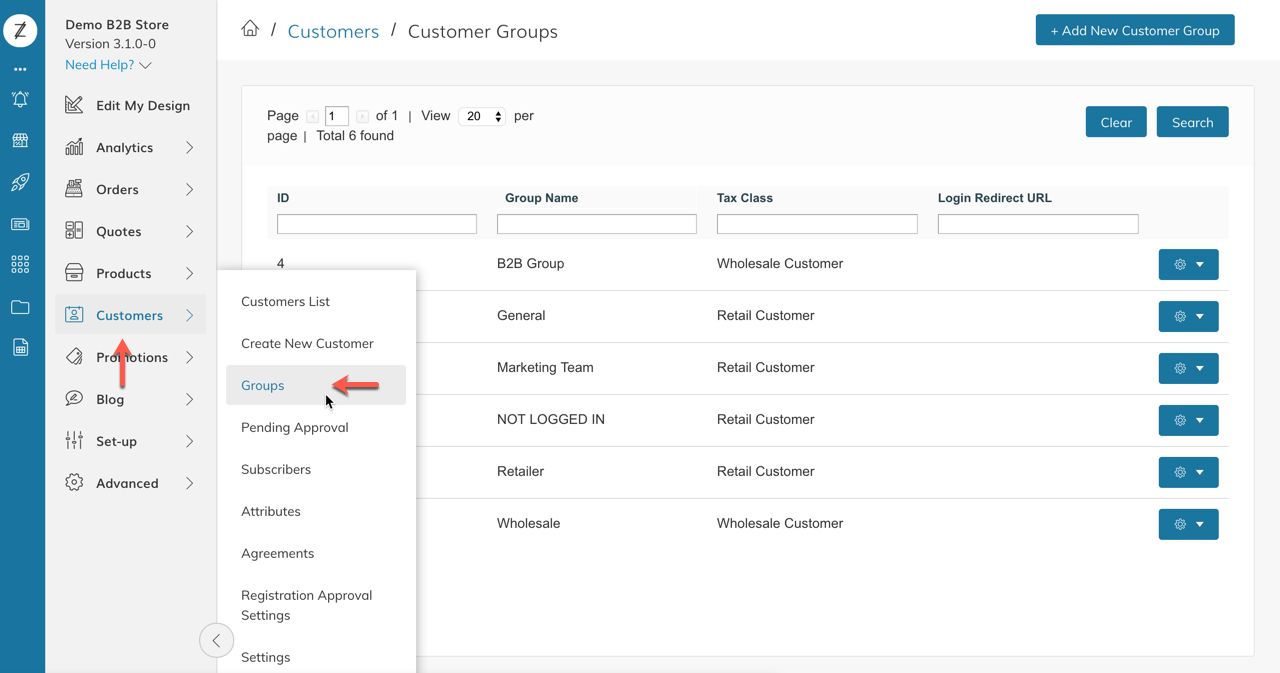The image size is (1280, 673).
Task: Open the apps grid icon in left rail
Action: (x=20, y=265)
